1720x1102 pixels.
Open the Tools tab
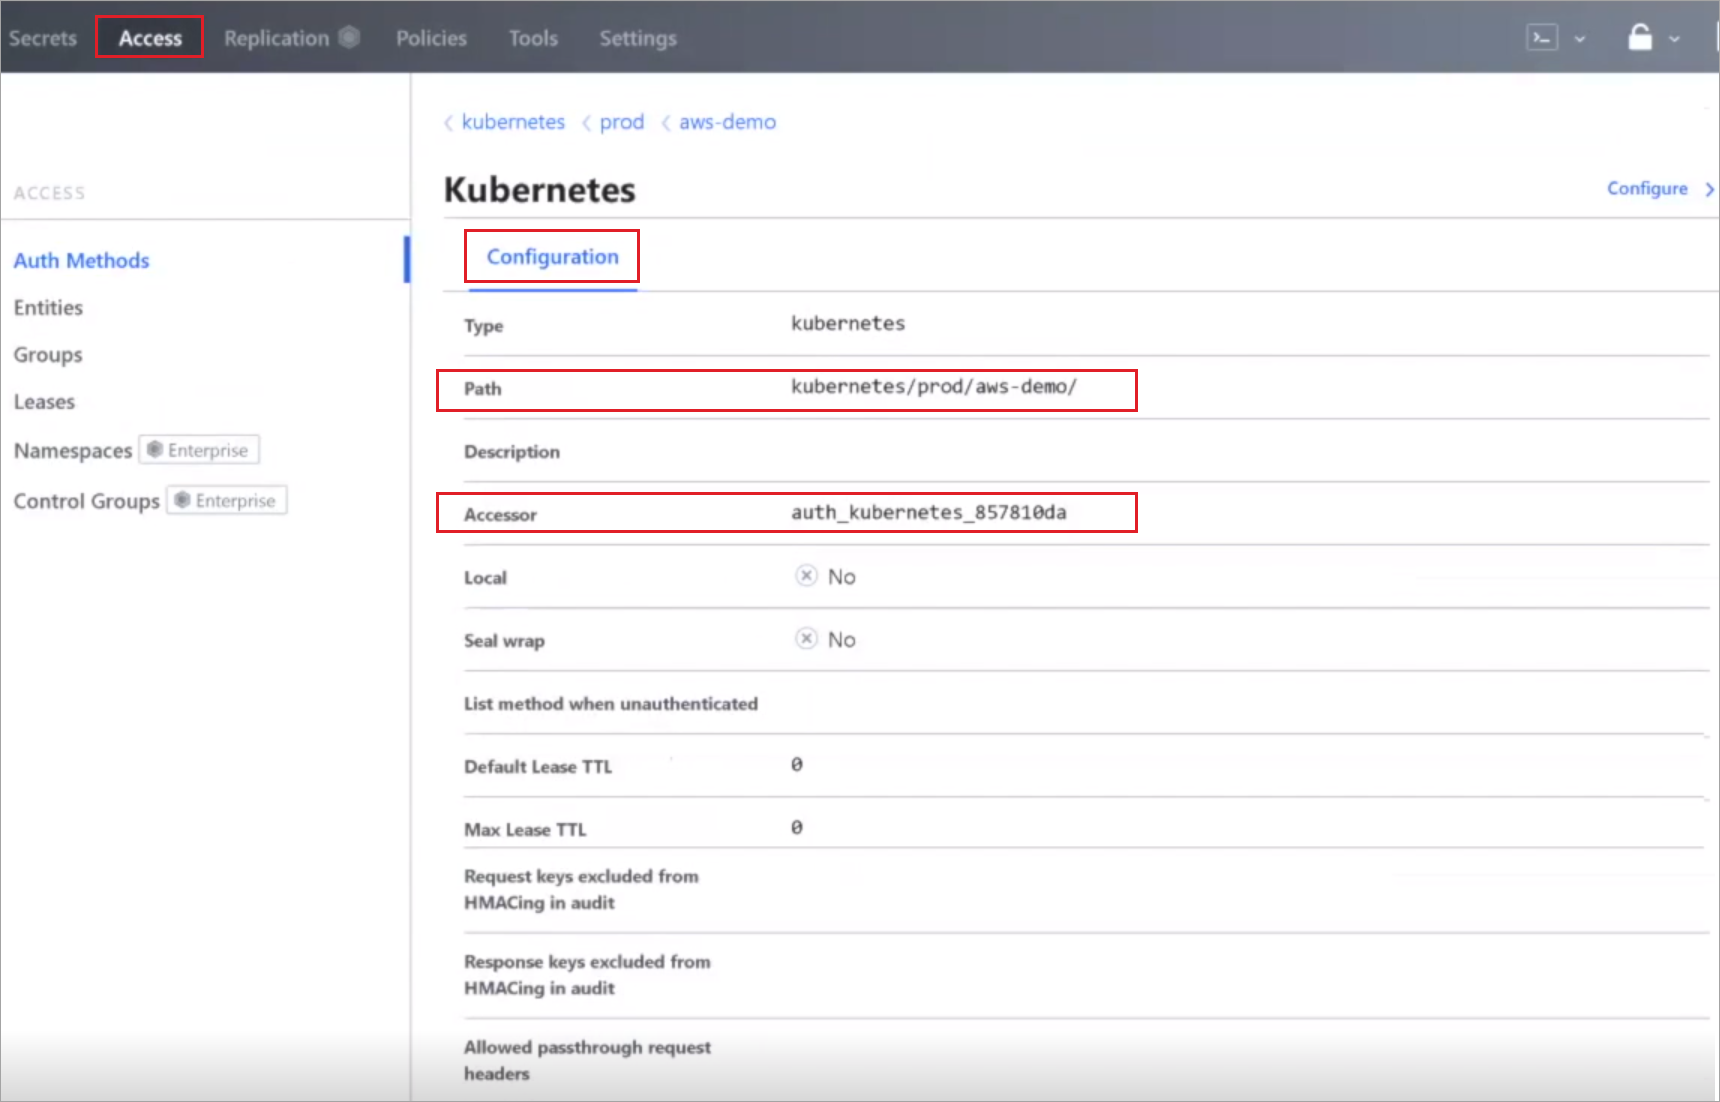533,38
